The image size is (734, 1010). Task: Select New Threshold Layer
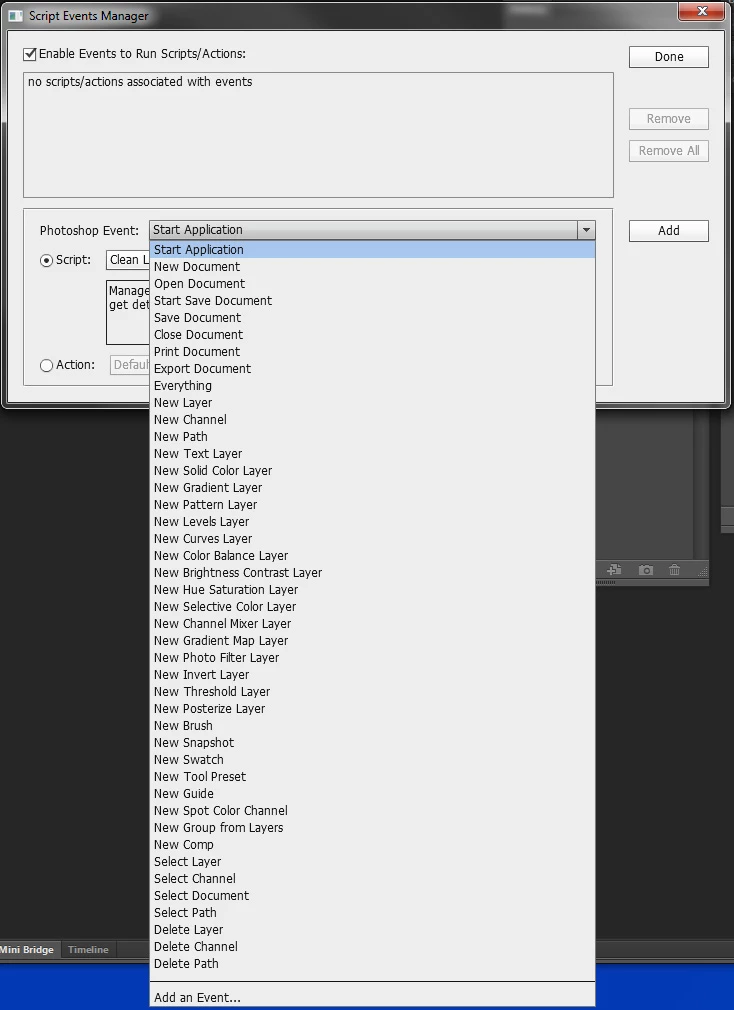coord(372,692)
